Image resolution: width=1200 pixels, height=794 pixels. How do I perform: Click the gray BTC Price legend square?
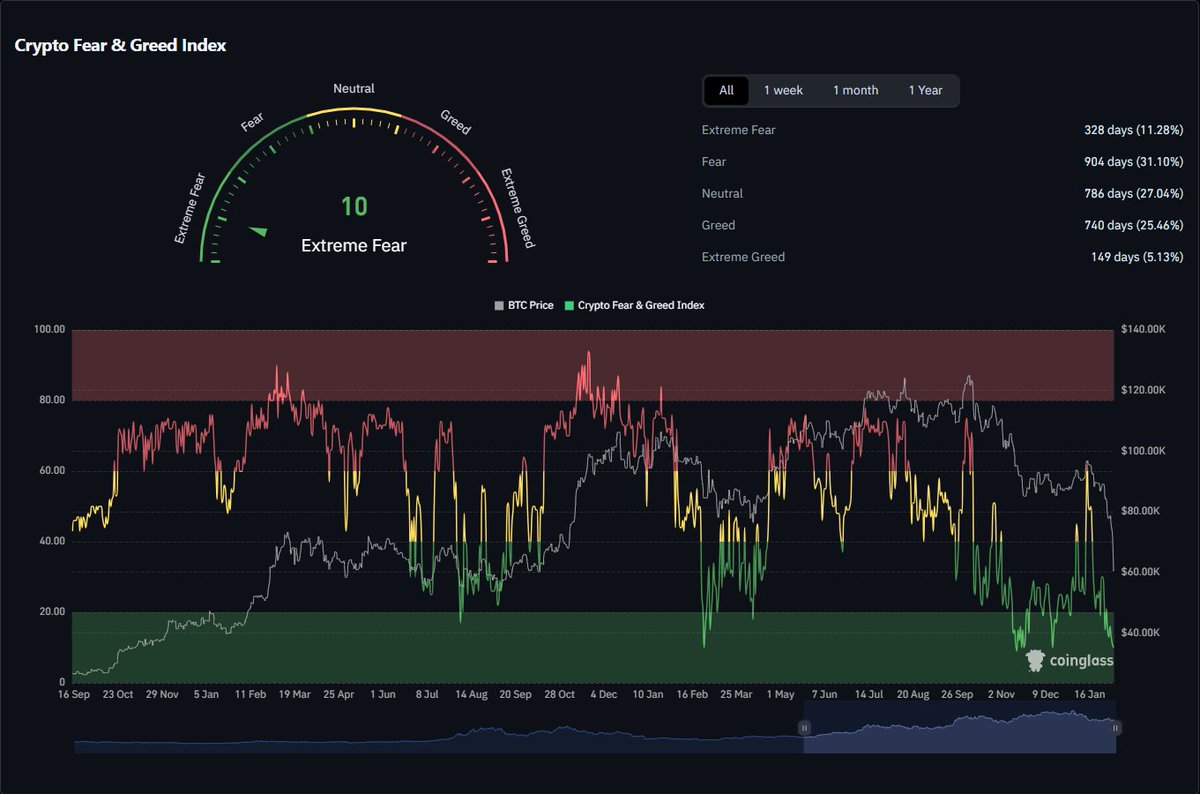coord(497,306)
